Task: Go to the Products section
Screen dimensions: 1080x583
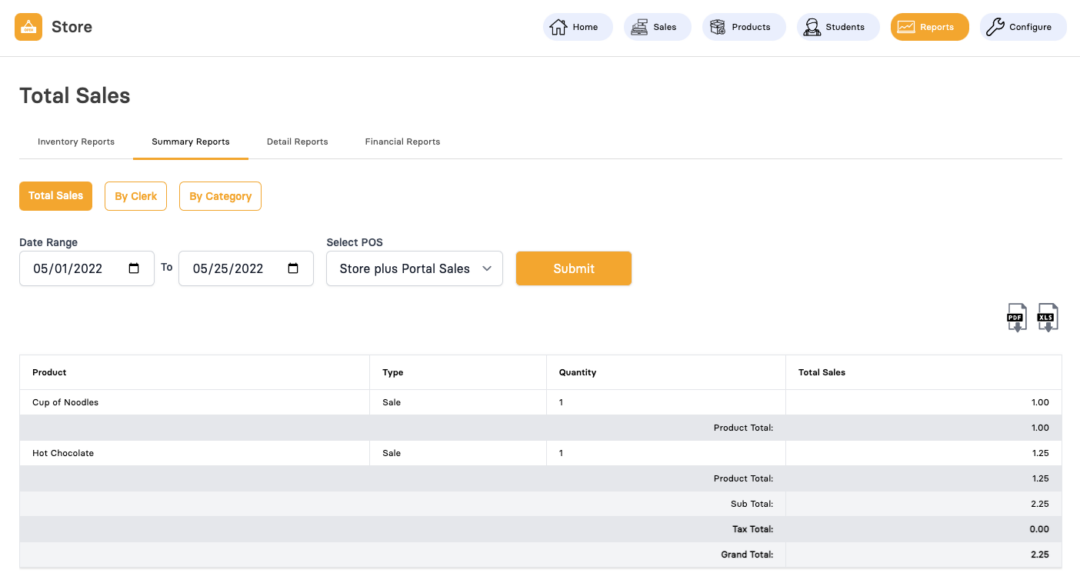Action: 743,27
